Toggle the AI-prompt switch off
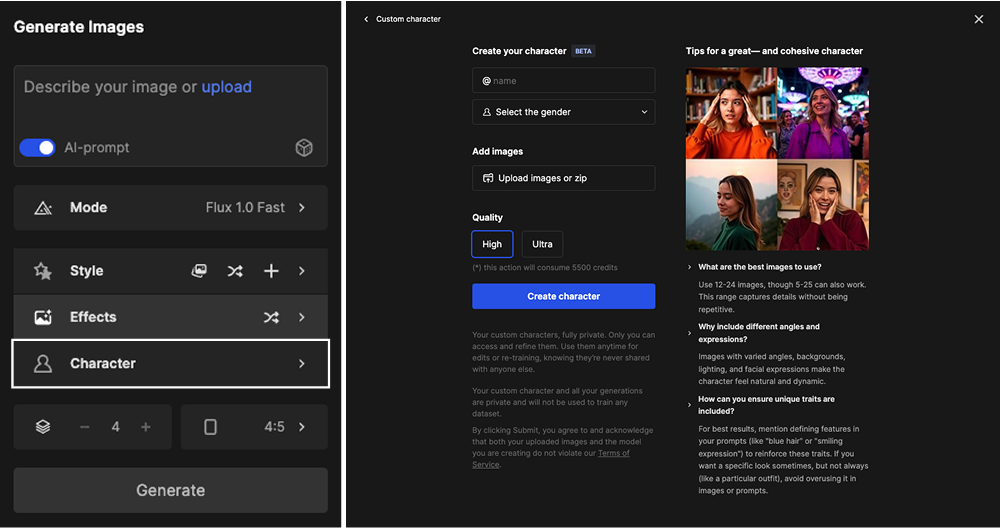 pos(38,148)
